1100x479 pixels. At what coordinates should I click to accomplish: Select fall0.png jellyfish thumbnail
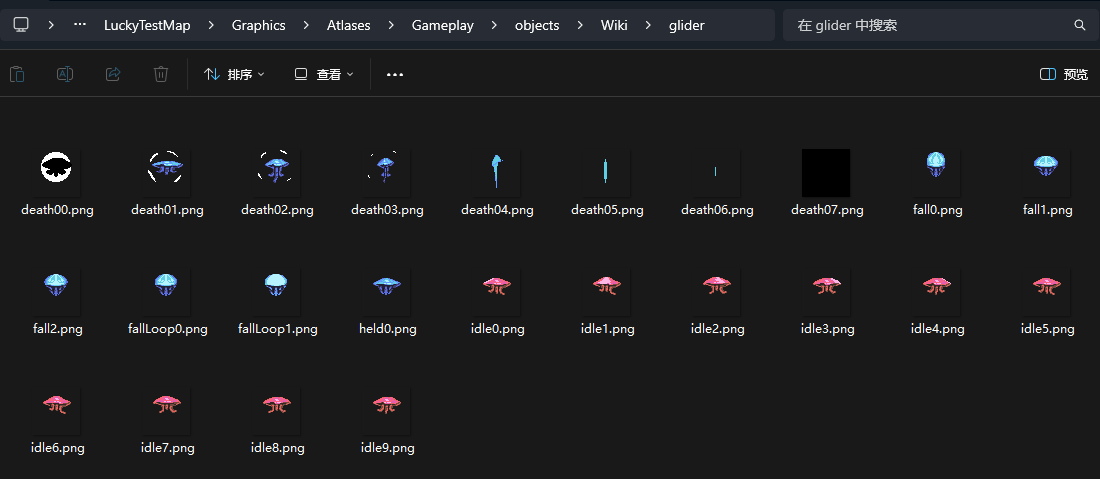(937, 173)
